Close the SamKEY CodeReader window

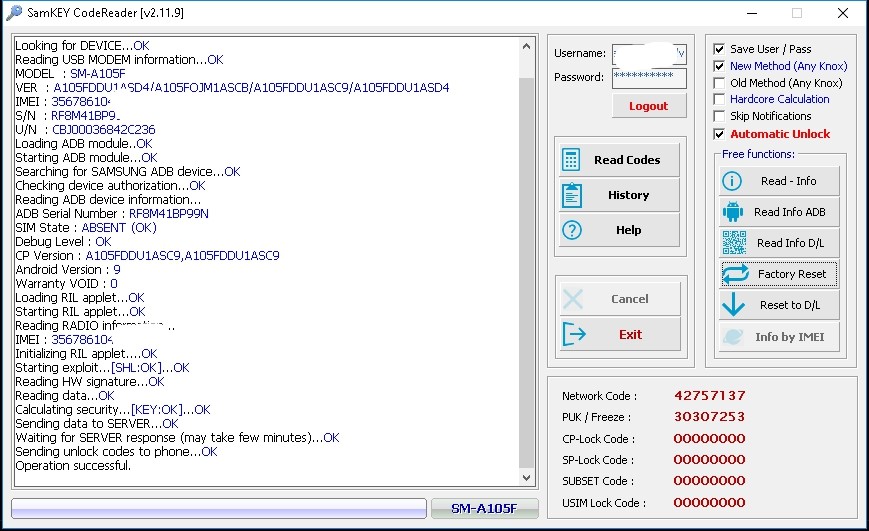tap(843, 13)
